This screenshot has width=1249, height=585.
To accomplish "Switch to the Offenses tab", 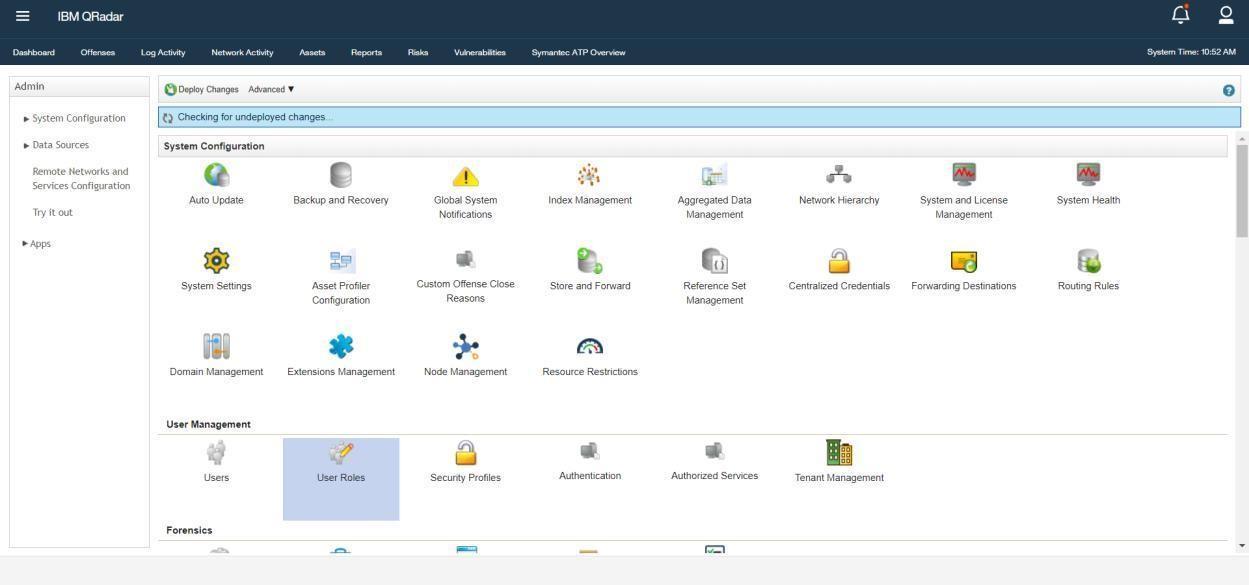I will pos(98,52).
